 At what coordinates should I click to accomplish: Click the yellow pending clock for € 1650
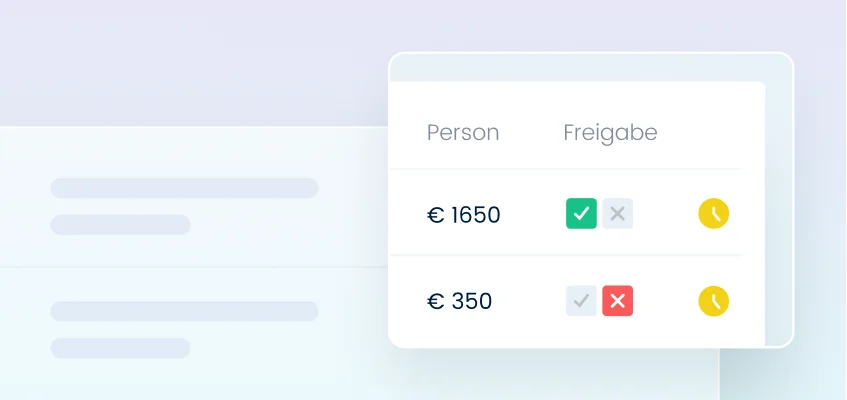713,213
